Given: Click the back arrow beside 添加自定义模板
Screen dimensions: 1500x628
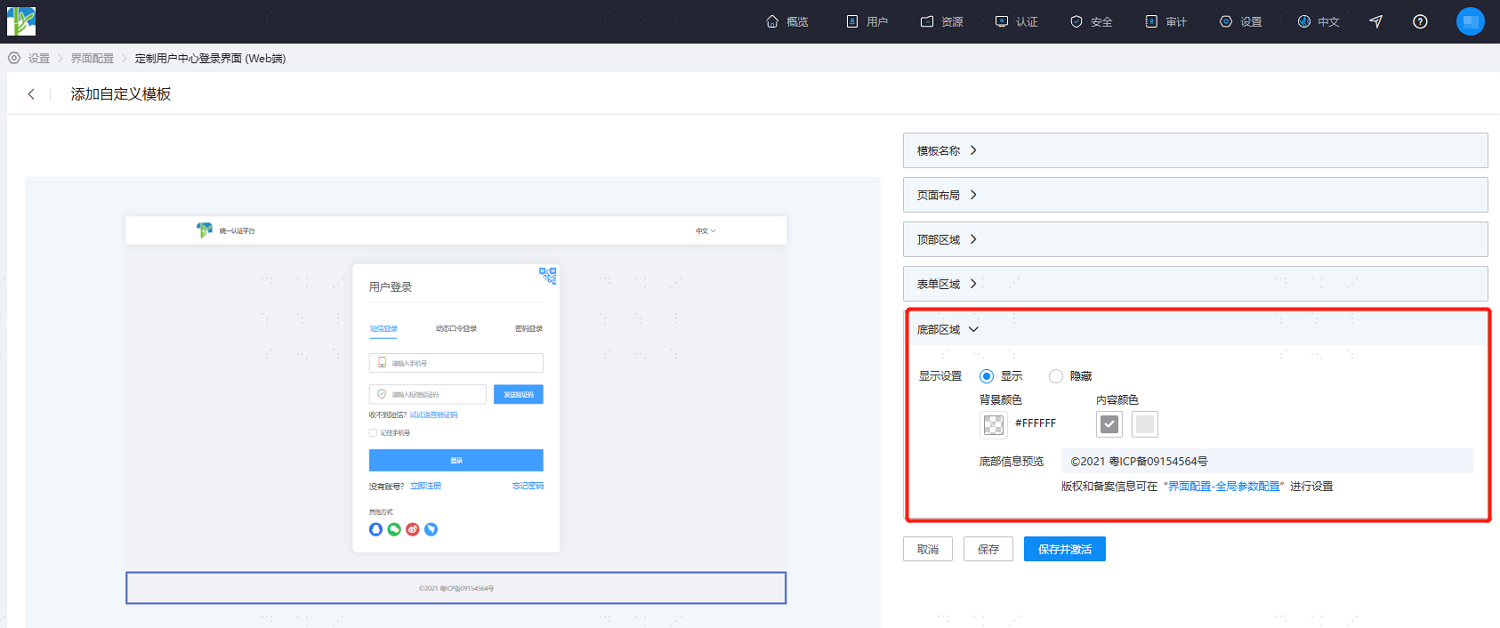Looking at the screenshot, I should click(x=31, y=94).
